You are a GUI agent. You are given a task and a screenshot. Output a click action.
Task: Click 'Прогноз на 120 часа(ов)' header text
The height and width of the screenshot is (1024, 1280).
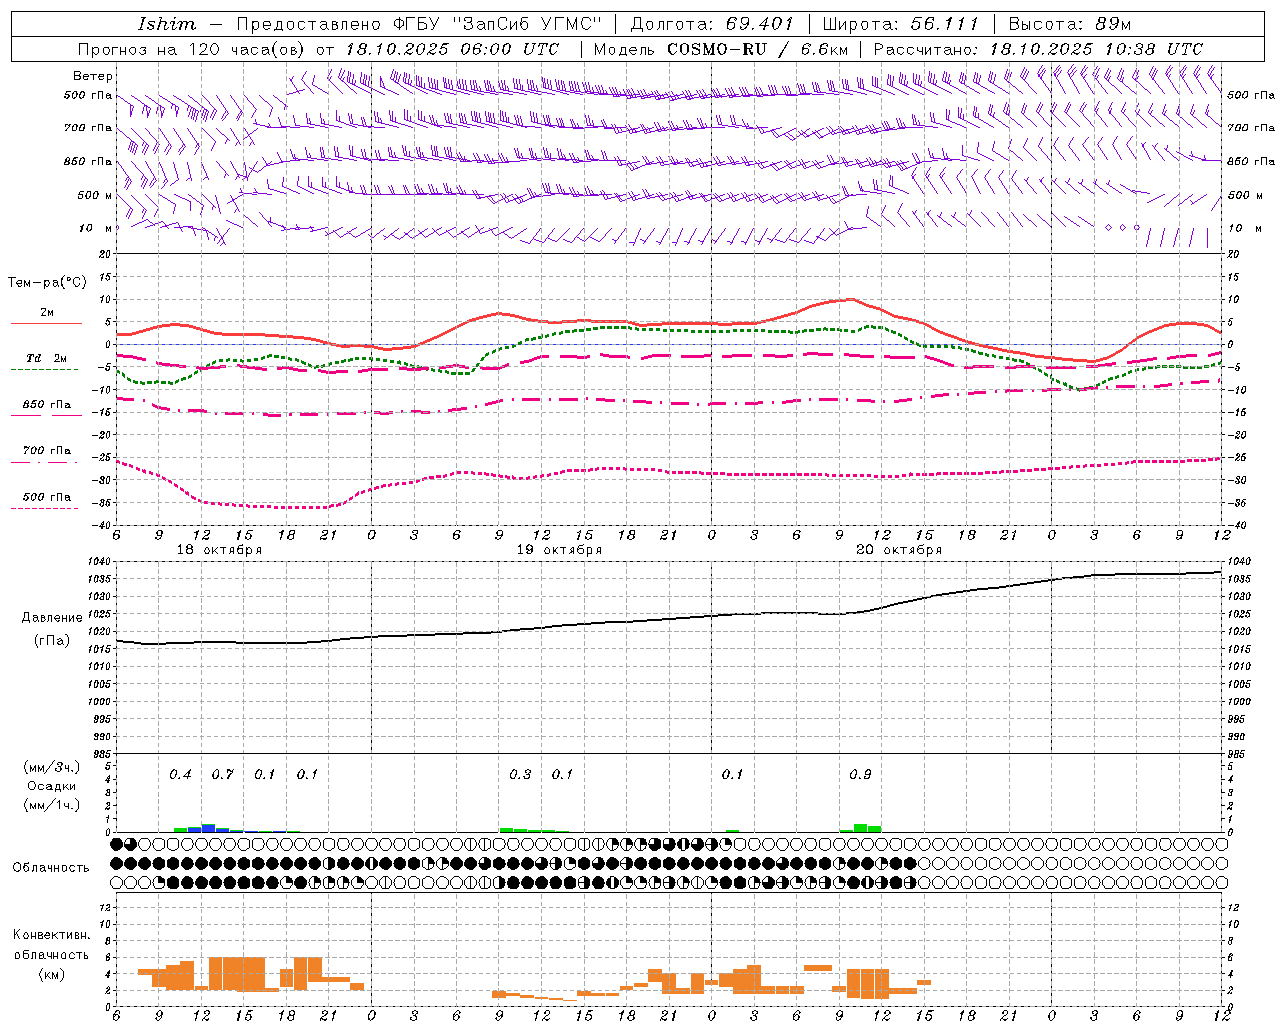(x=192, y=49)
